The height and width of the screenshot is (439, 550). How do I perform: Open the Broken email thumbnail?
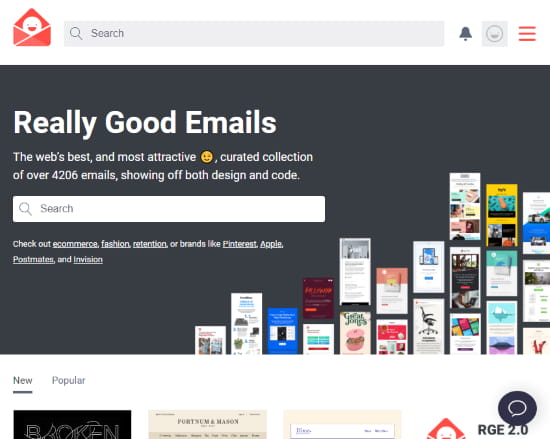pyautogui.click(x=72, y=424)
